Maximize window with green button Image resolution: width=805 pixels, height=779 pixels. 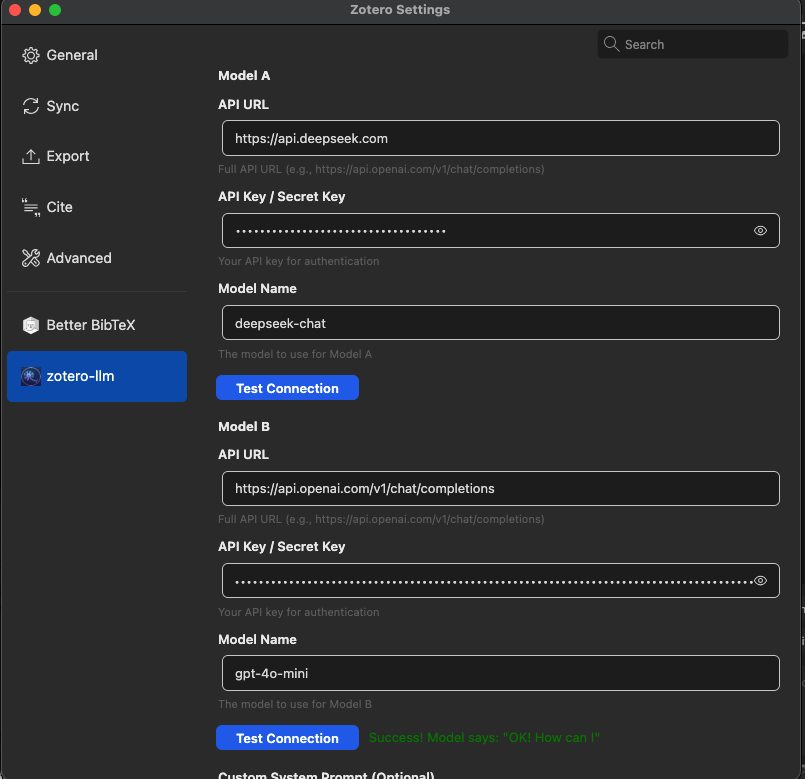(55, 10)
